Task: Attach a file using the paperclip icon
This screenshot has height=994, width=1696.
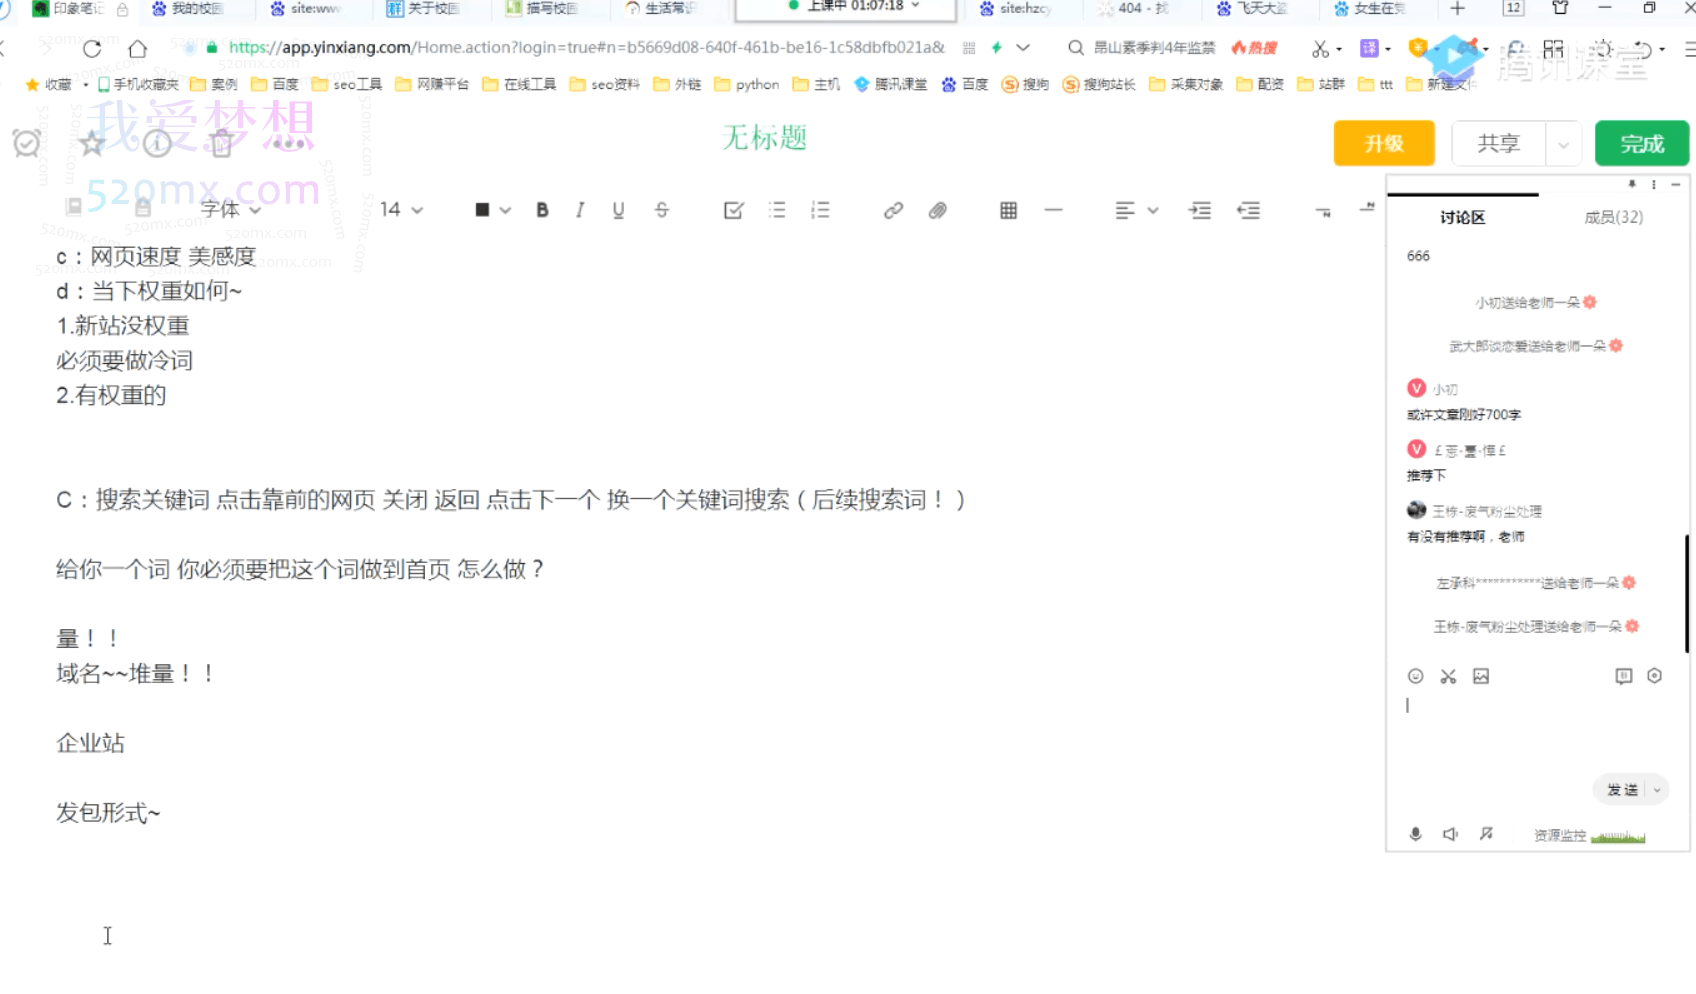Action: [x=938, y=210]
